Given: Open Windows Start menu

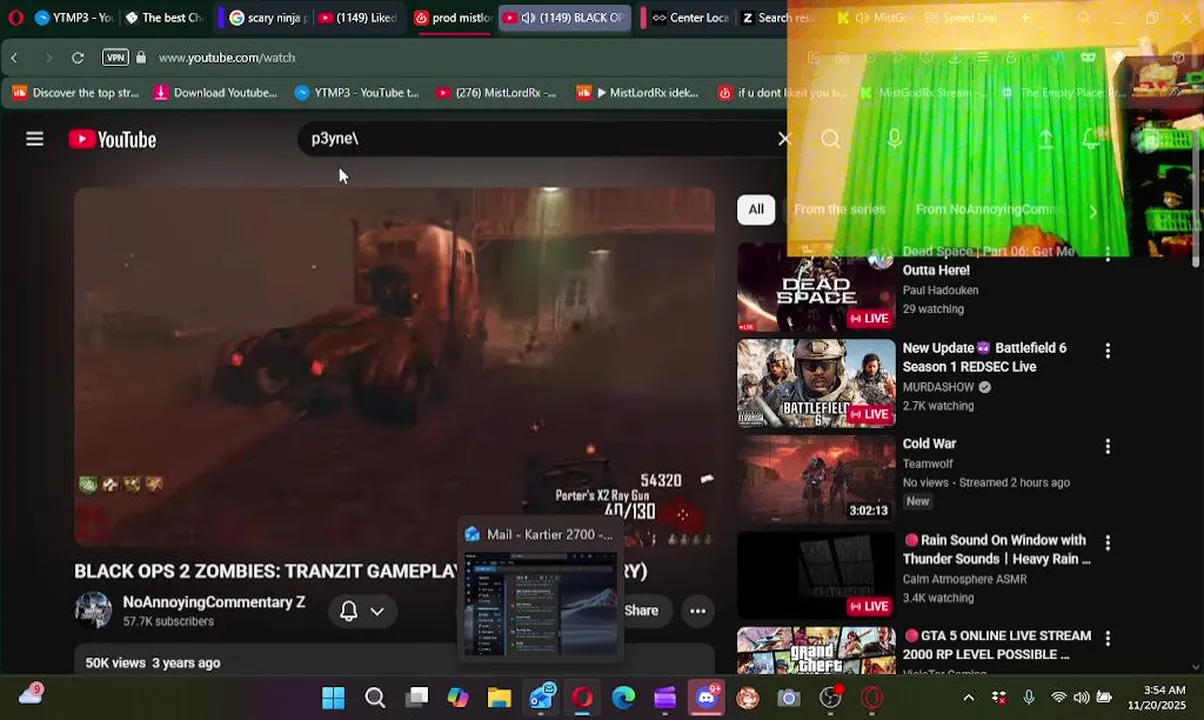Looking at the screenshot, I should pos(333,697).
